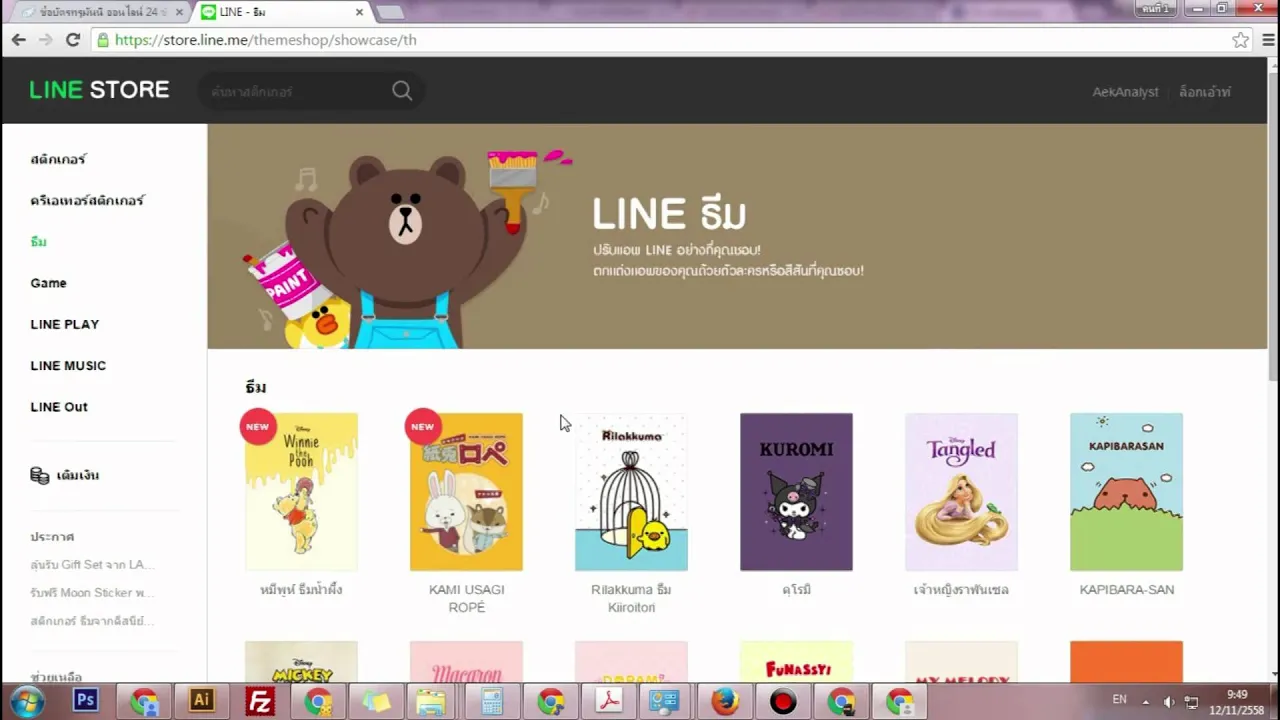Click the เติมเงิน link
Viewport: 1280px width, 720px height.
click(x=77, y=475)
